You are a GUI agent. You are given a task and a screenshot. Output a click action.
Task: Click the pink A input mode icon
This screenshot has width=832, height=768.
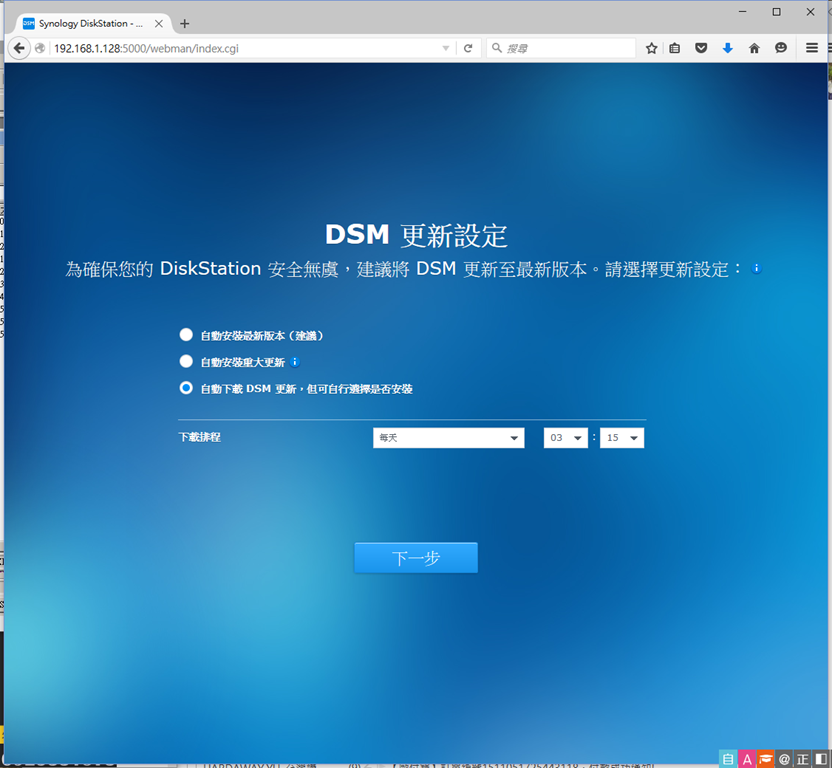(747, 759)
